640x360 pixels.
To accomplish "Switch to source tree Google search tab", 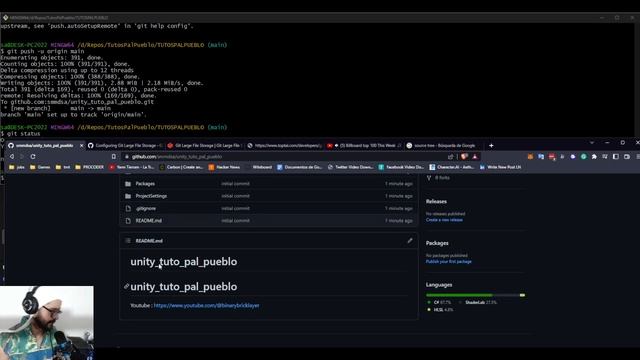I will coord(444,145).
